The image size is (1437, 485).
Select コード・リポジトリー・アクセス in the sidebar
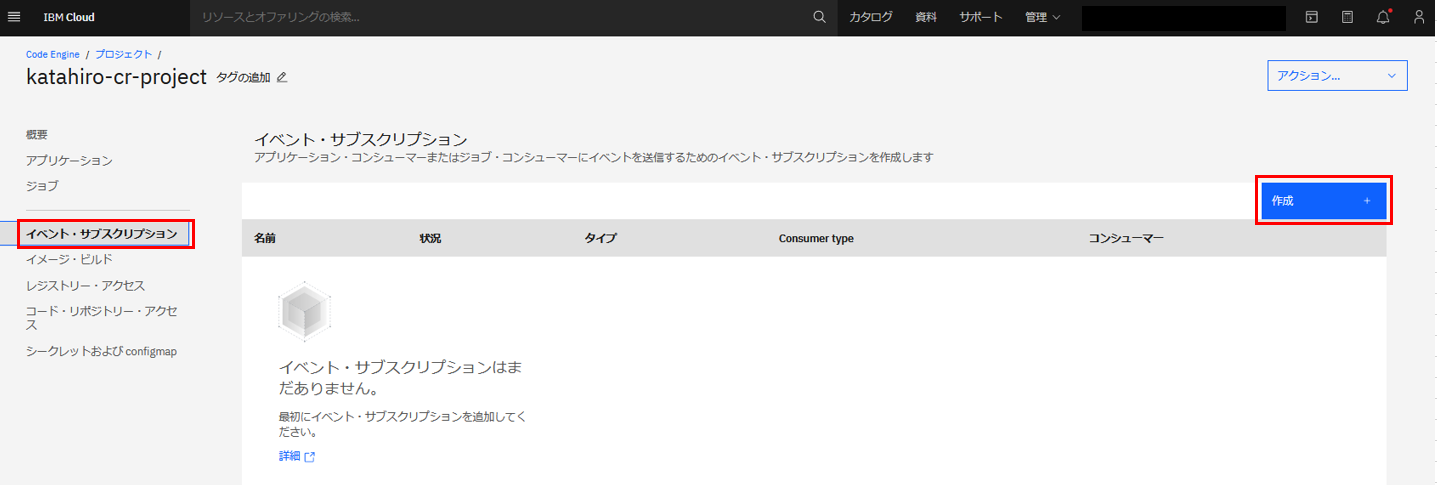(102, 318)
